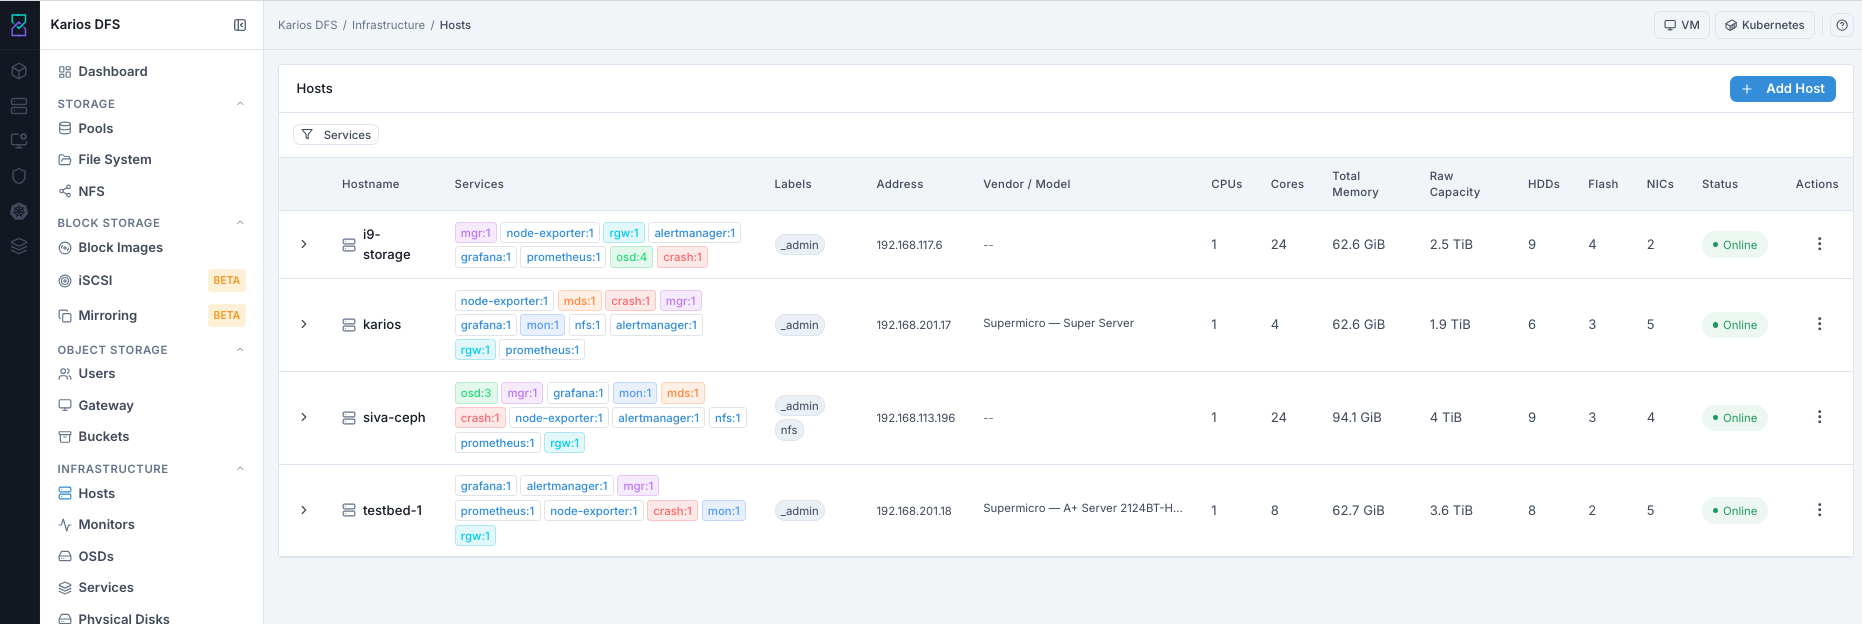Click the Karios logo icon
Image resolution: width=1862 pixels, height=624 pixels.
[19, 25]
